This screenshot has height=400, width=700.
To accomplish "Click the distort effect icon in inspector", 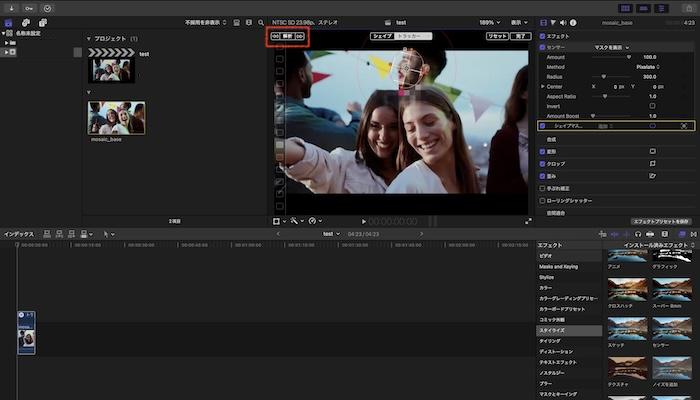I will 652,175.
